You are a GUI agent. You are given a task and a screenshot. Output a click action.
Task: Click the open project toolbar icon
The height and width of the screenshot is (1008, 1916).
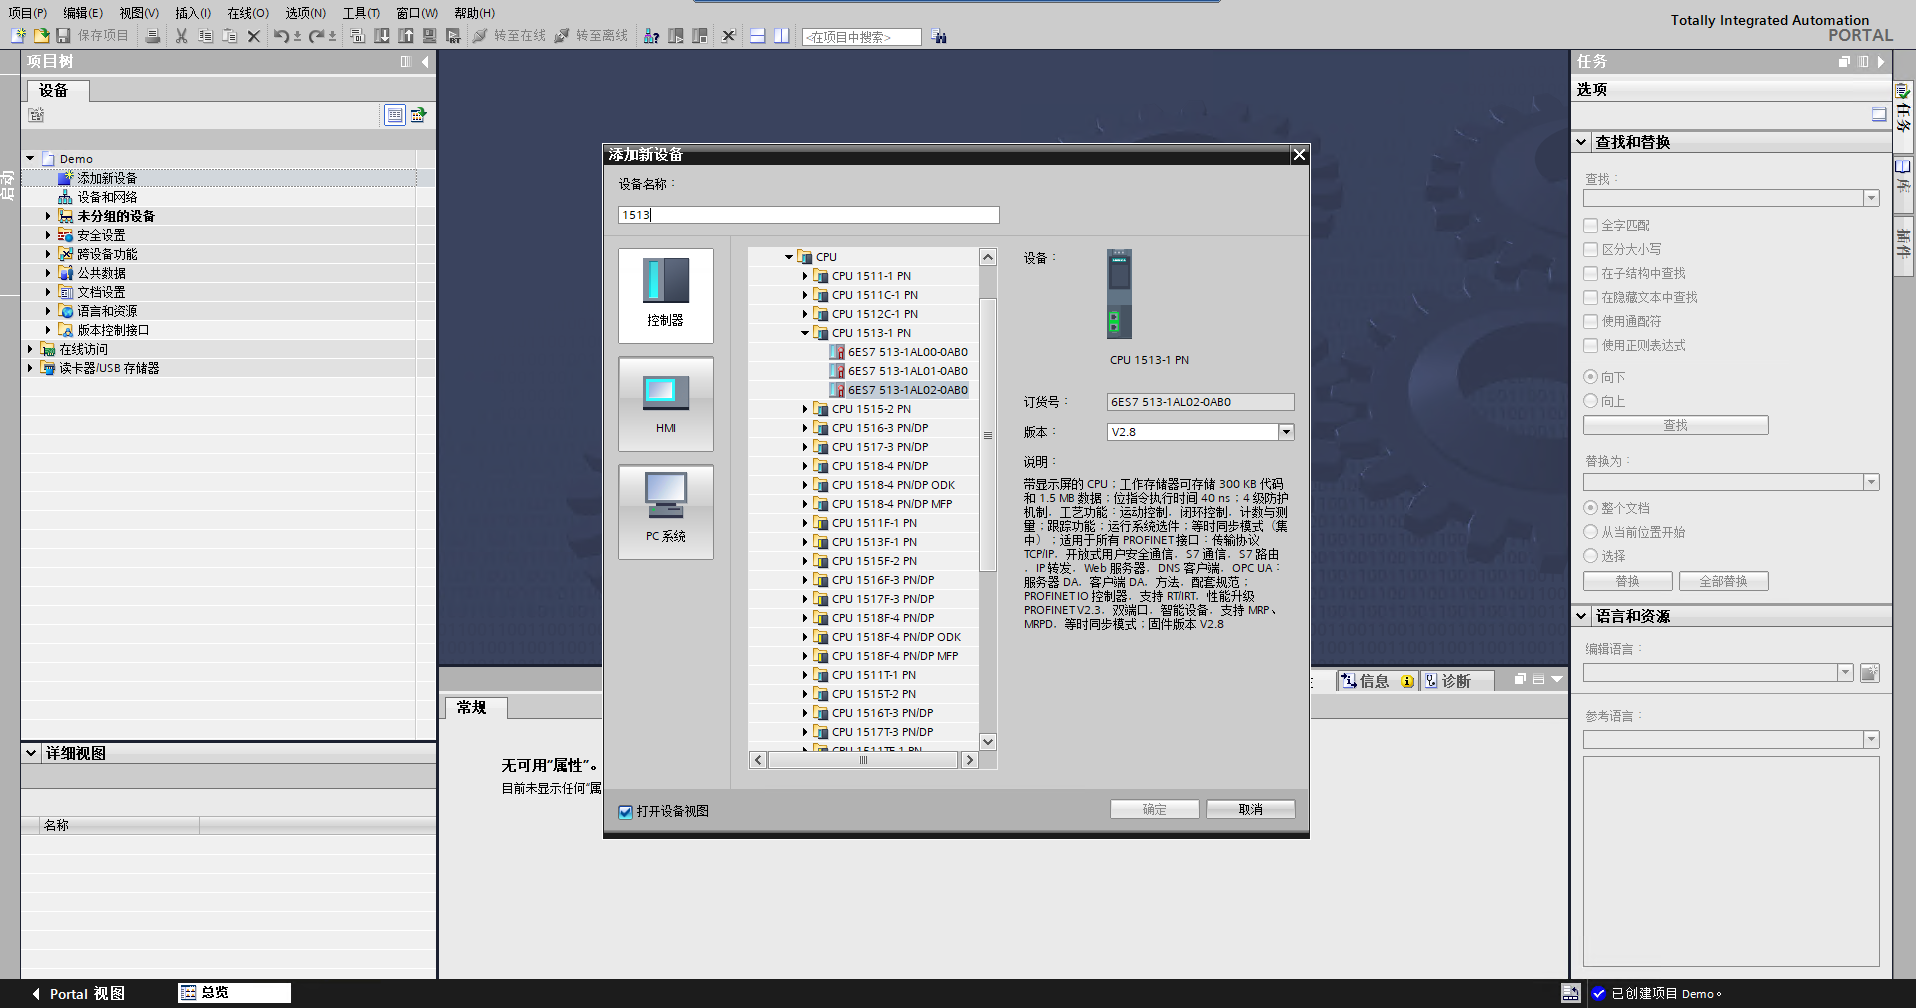pos(41,36)
